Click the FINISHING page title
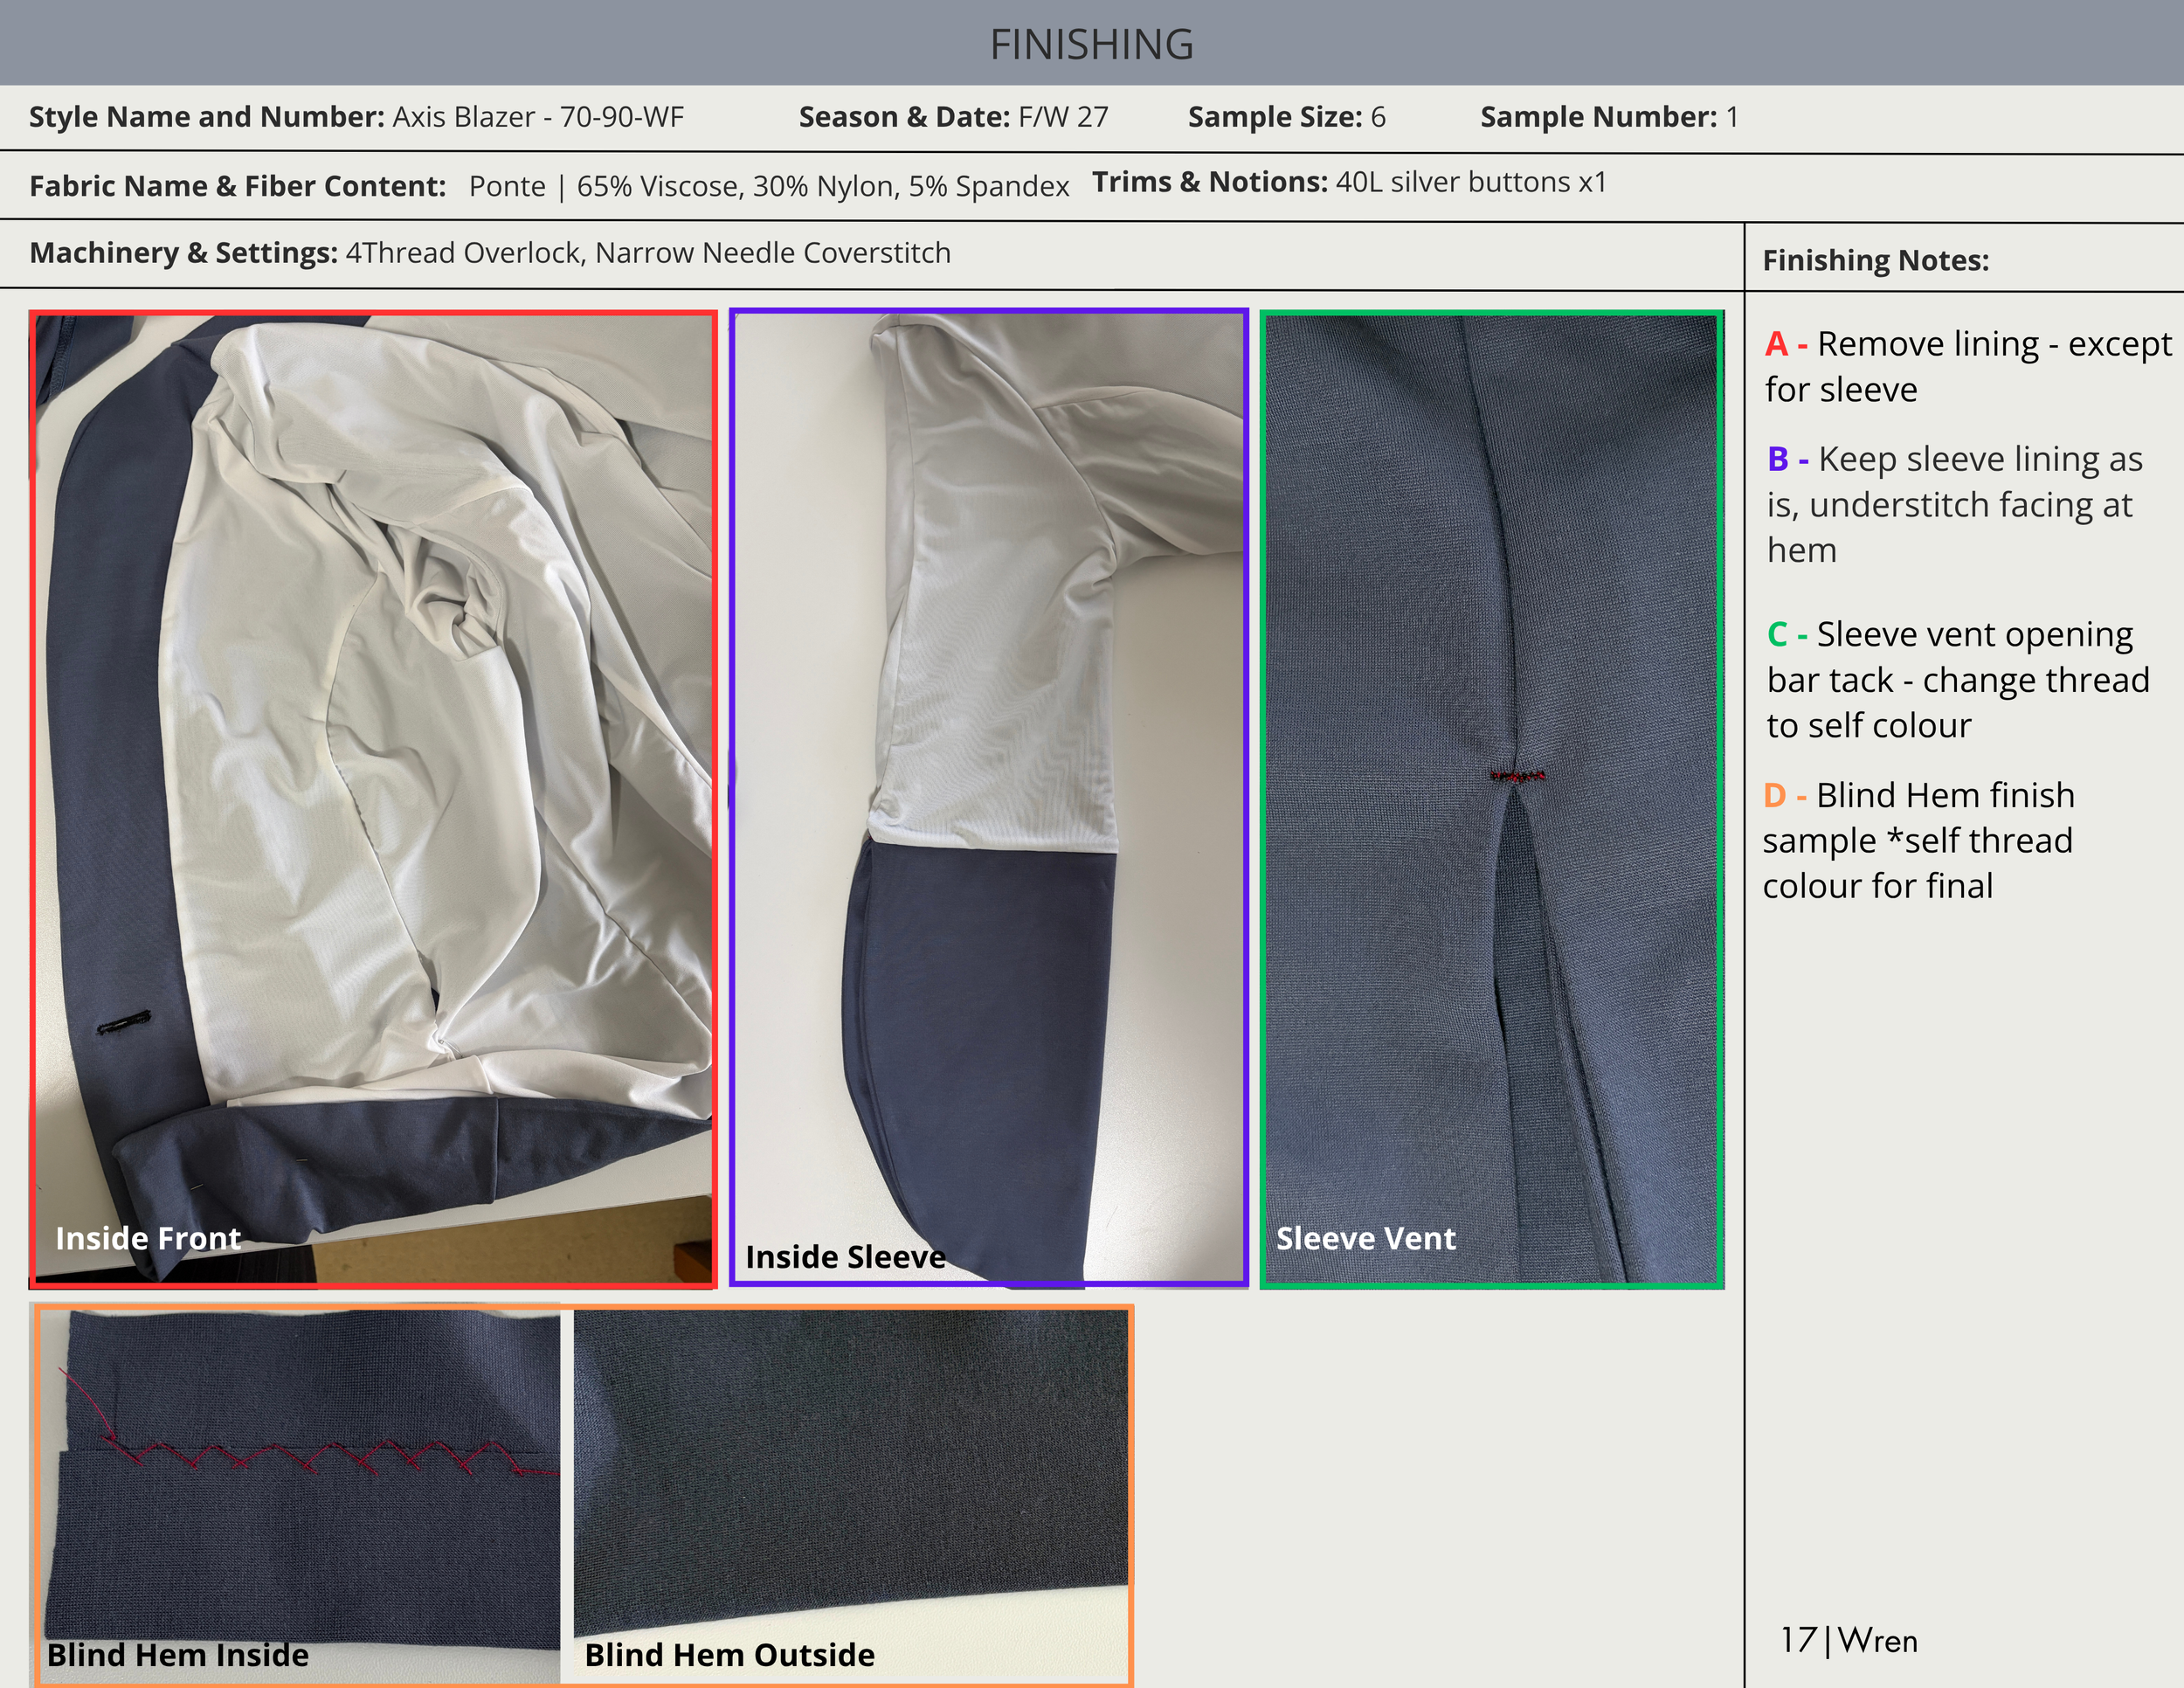 (x=1091, y=45)
